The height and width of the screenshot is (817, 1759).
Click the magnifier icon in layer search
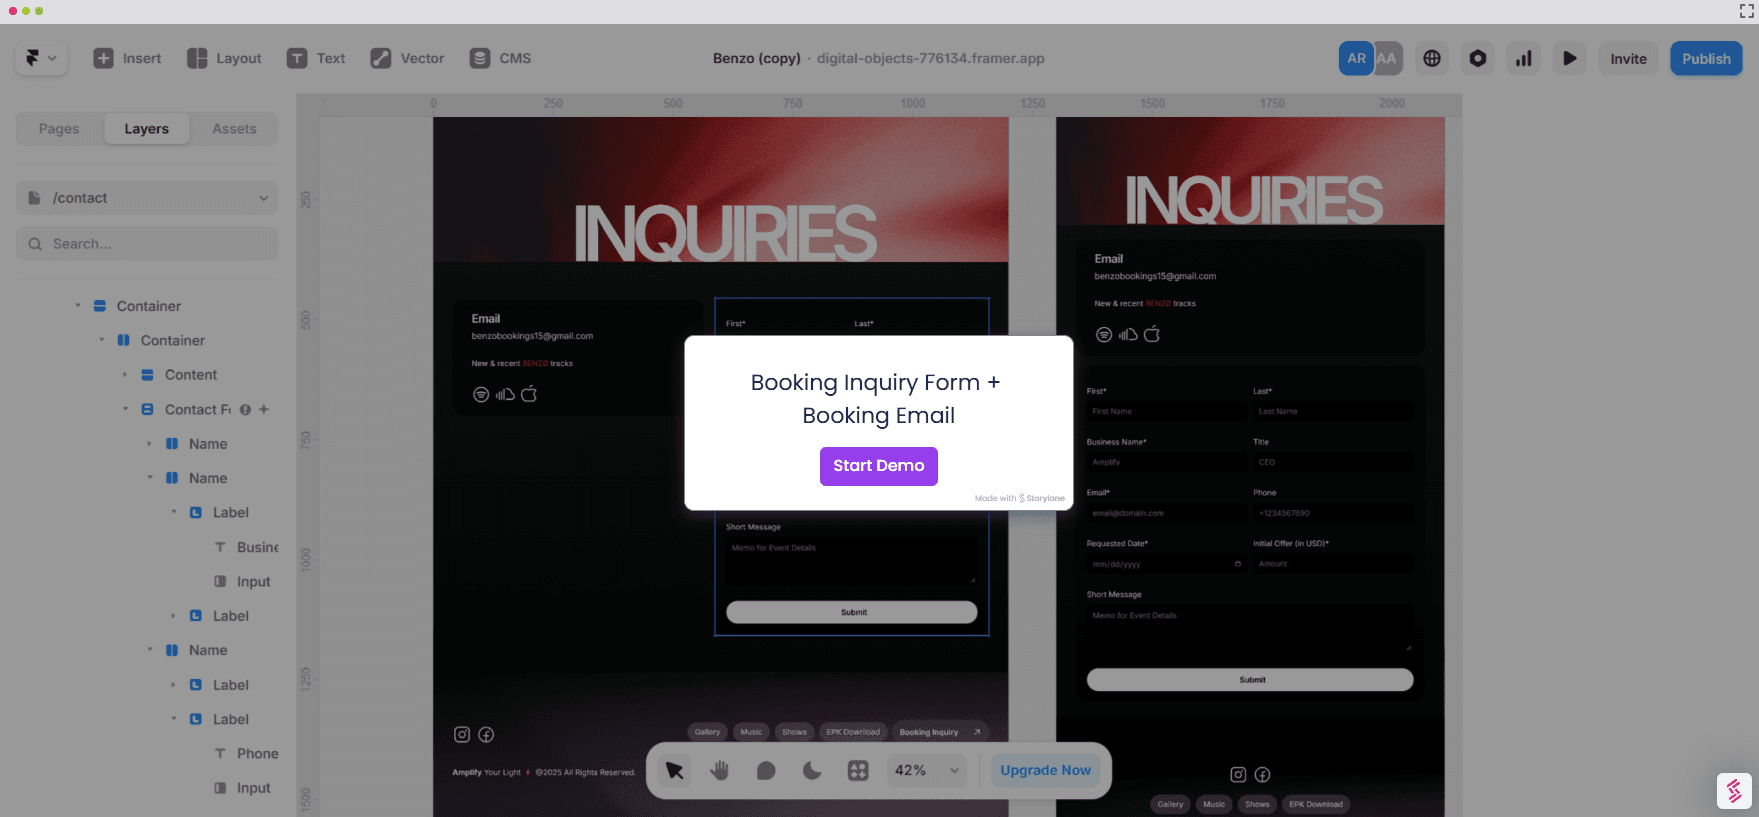click(35, 244)
